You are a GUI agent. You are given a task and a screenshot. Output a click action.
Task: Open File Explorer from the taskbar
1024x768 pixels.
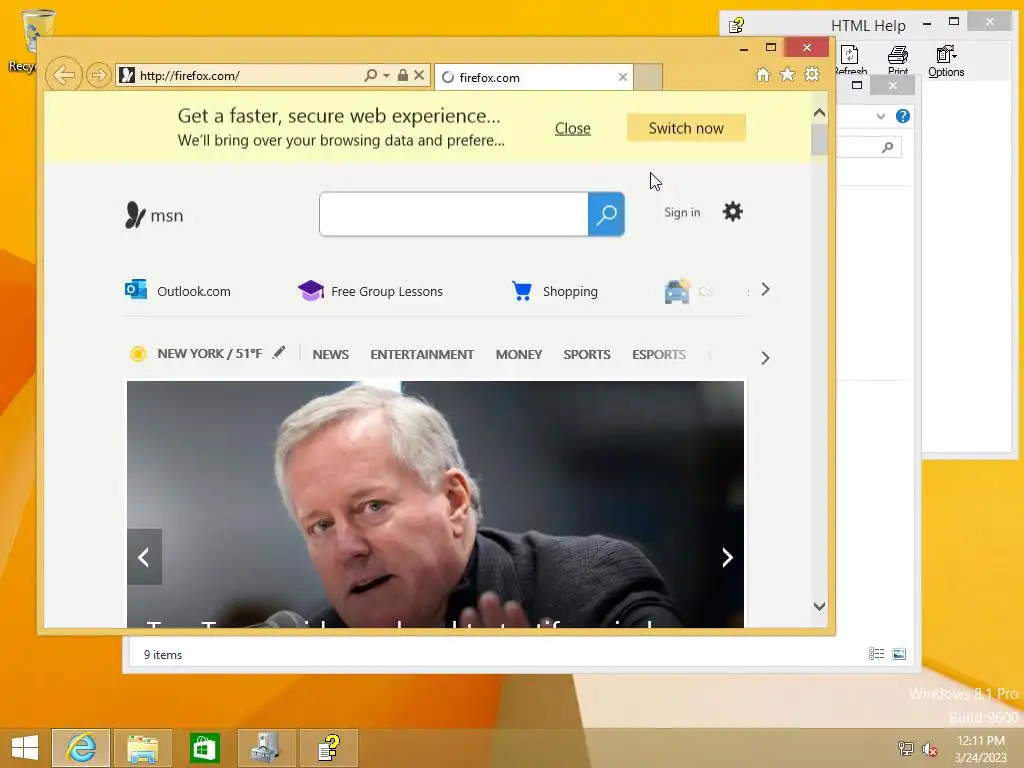(142, 748)
